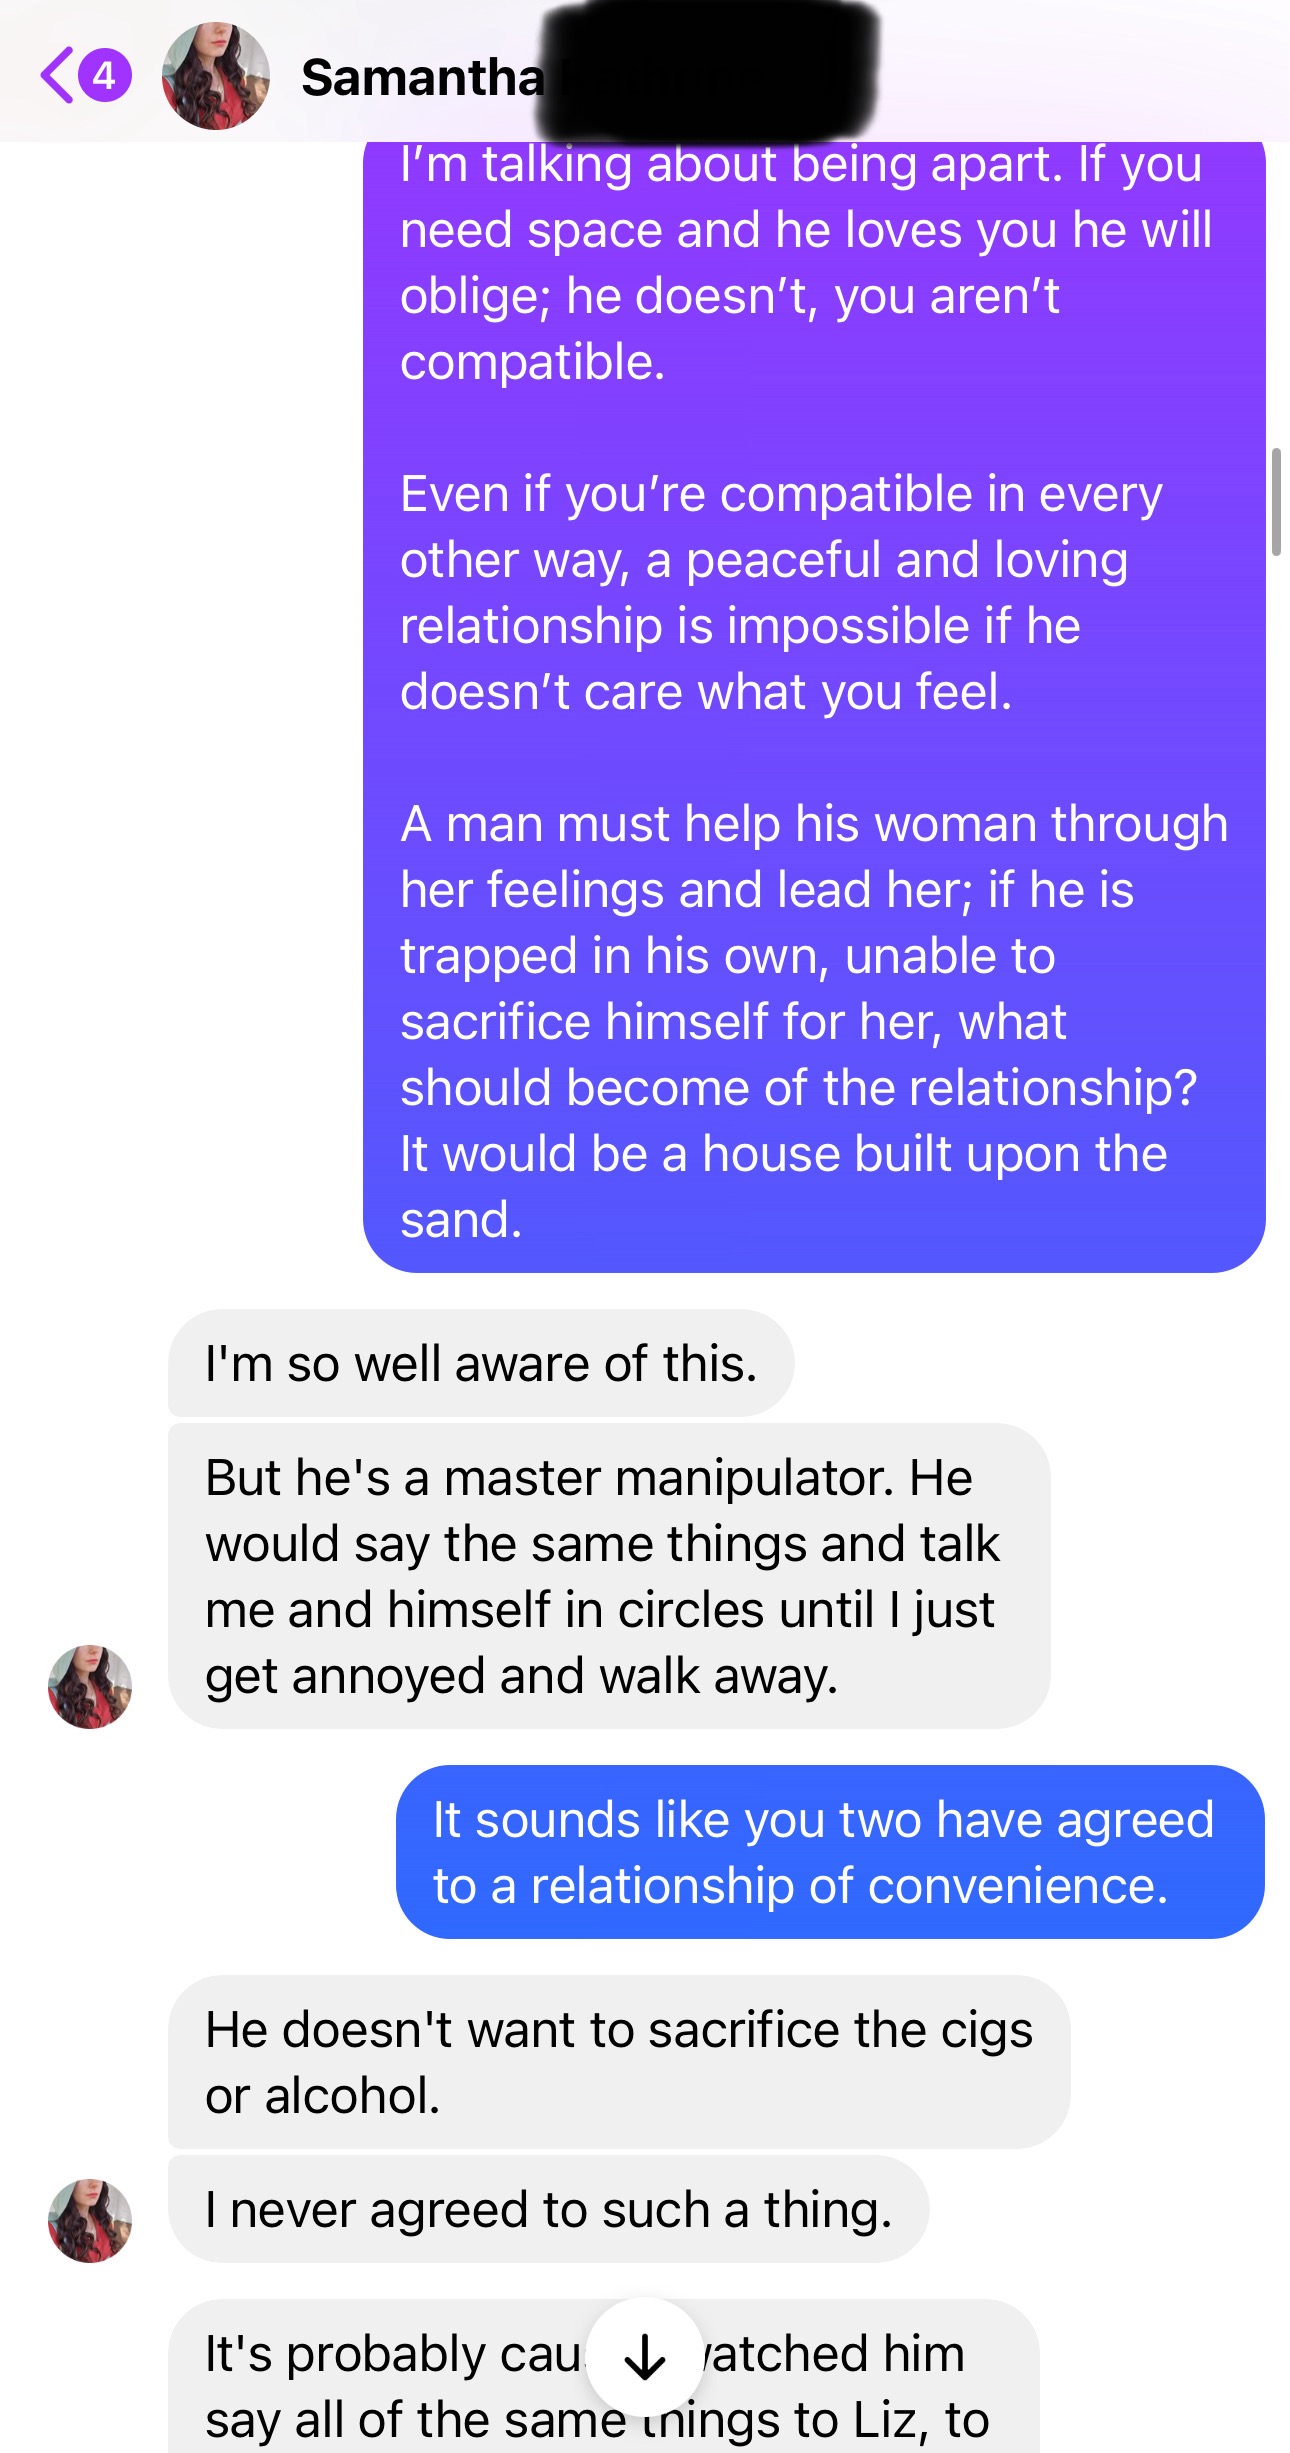Tap avatar beside 'get annoyed and walk away'

click(x=90, y=1686)
